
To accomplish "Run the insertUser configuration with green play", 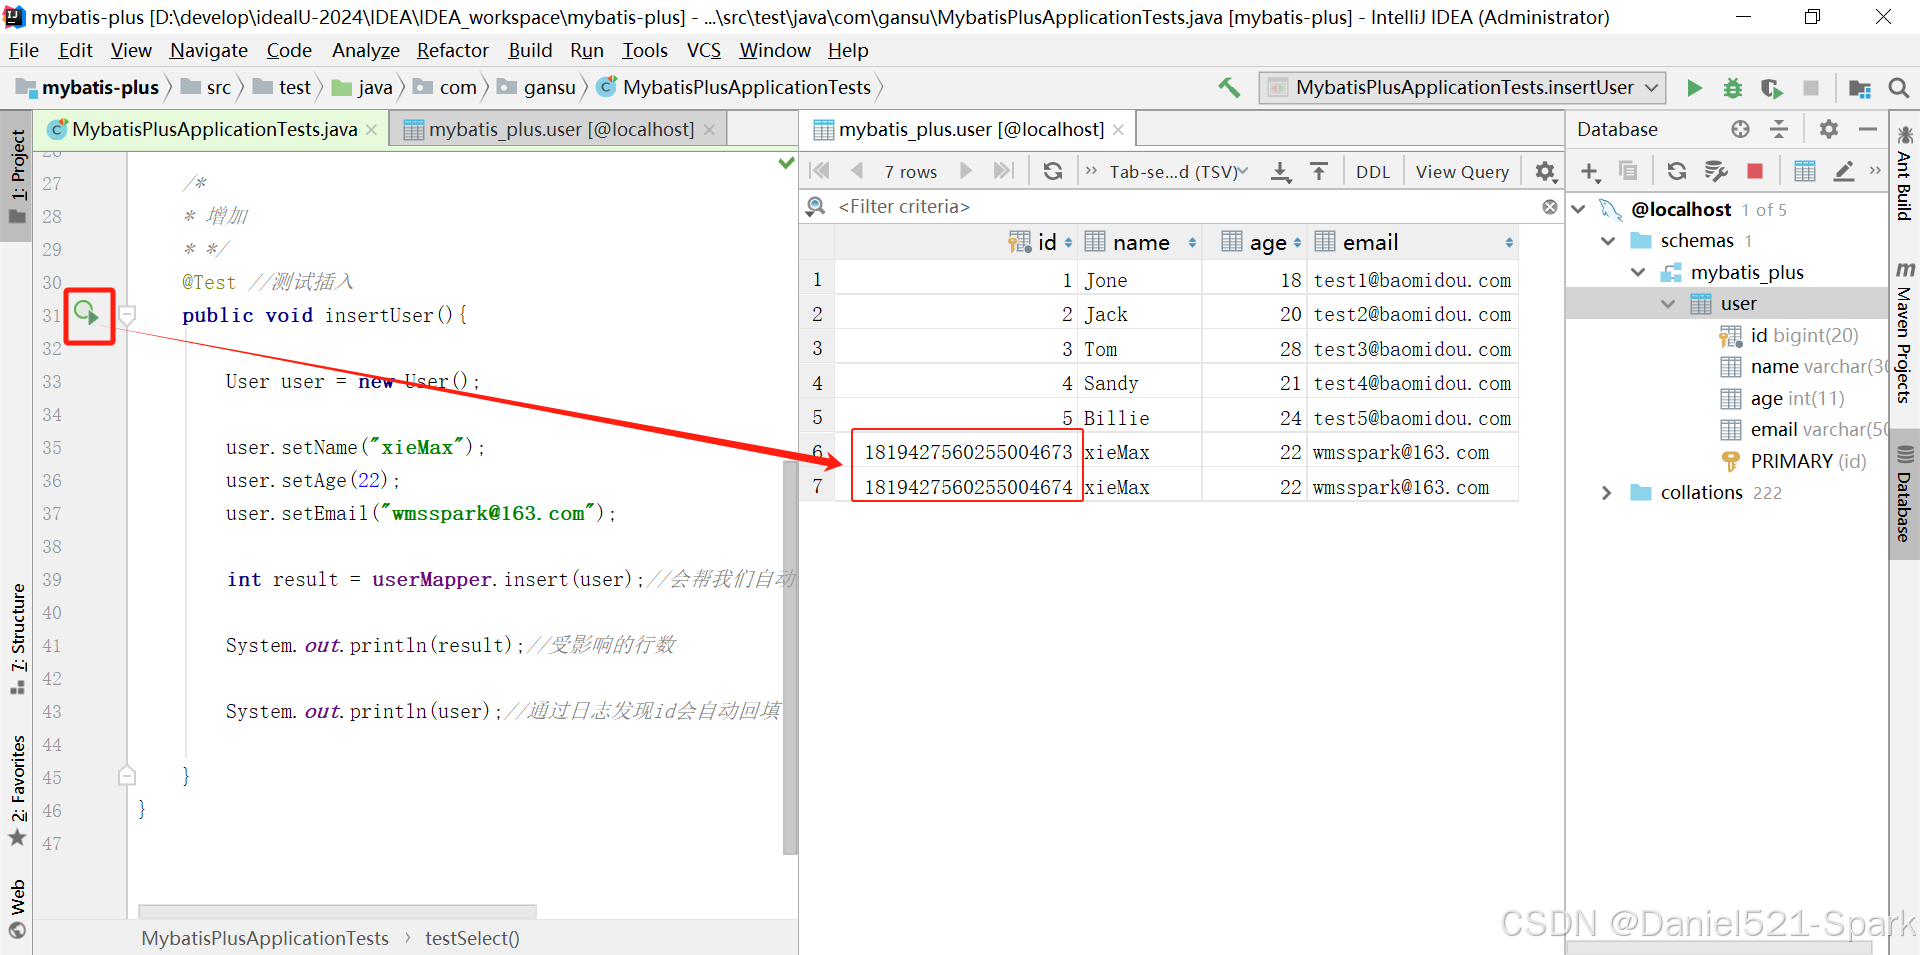I will 1694,88.
